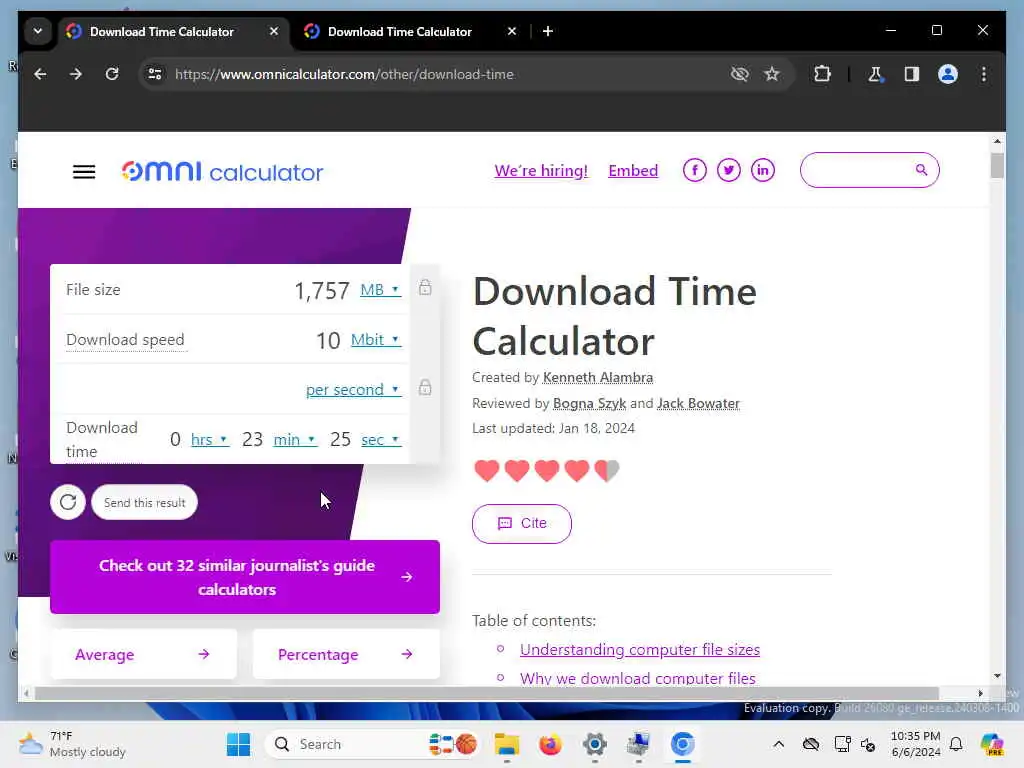Toggle the lock beside File size

tap(425, 287)
